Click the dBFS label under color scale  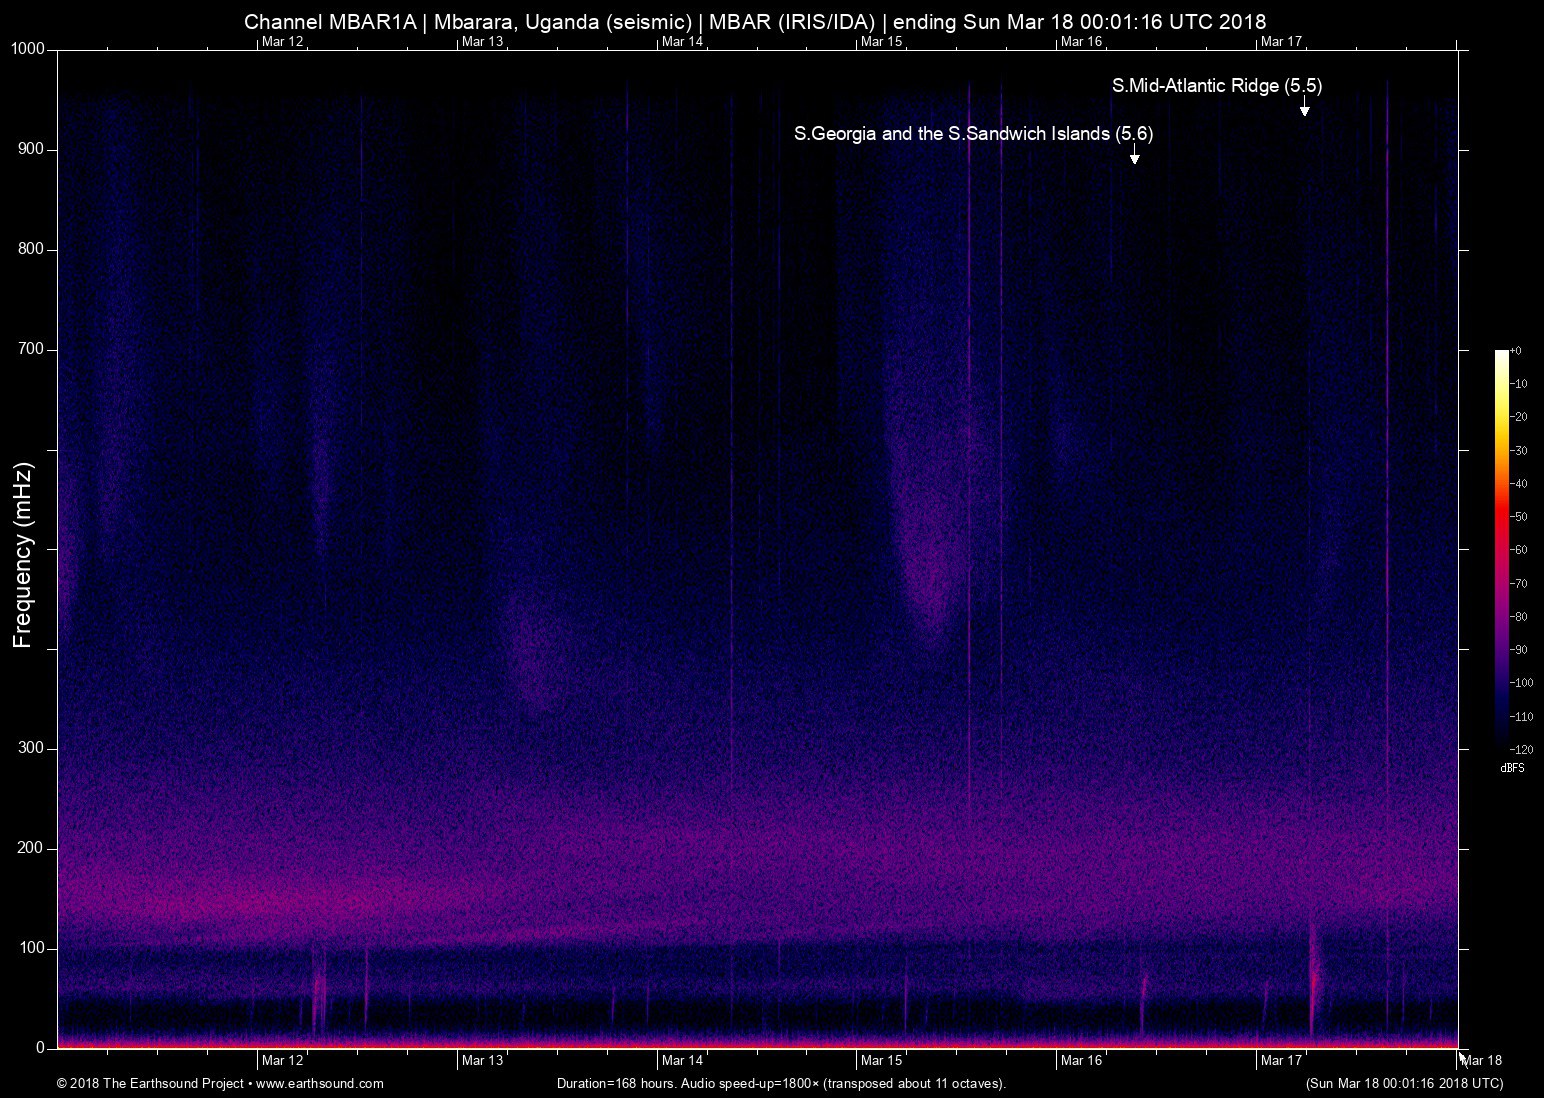pos(1512,768)
